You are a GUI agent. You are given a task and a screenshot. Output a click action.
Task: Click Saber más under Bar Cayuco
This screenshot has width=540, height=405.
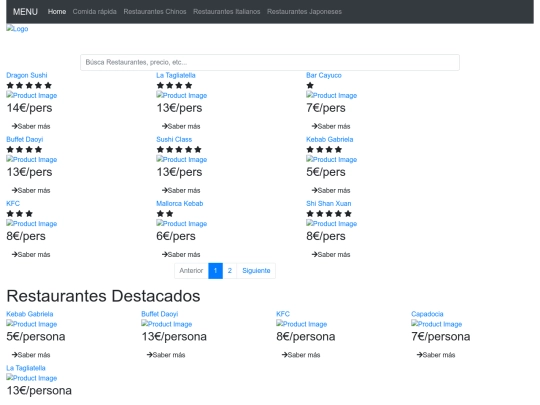tap(331, 126)
